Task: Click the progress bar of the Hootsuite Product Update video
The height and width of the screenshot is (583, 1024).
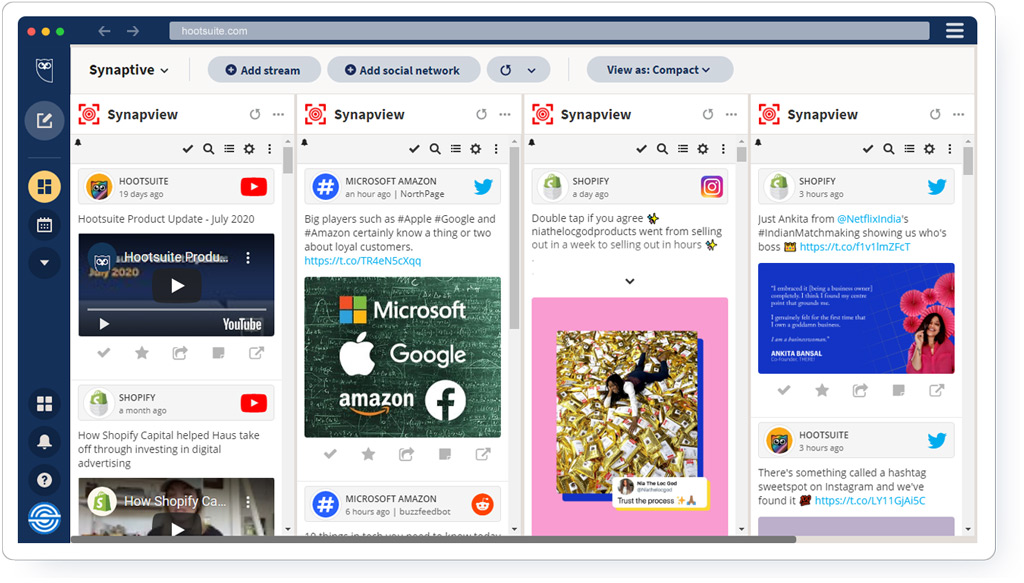Action: point(176,309)
